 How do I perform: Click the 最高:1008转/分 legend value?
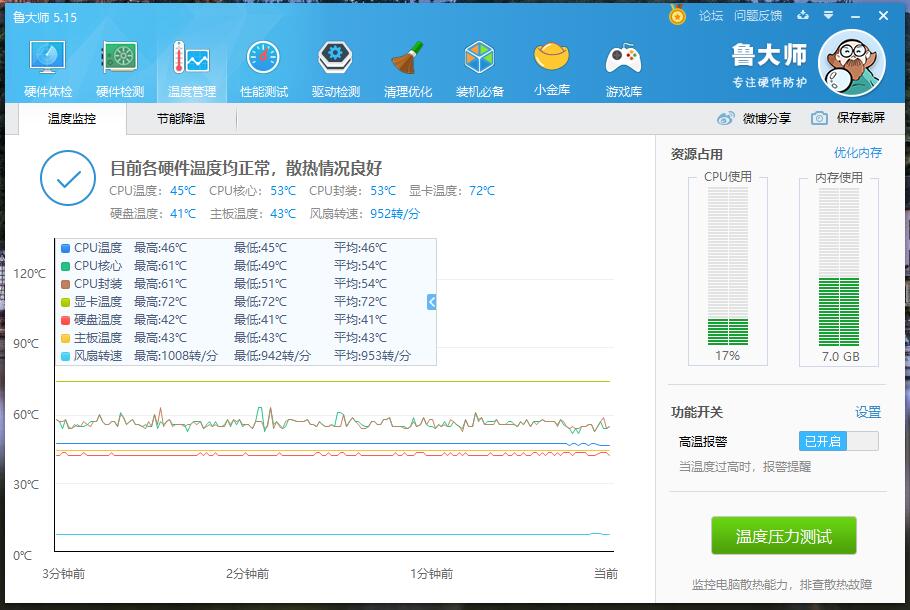point(176,355)
